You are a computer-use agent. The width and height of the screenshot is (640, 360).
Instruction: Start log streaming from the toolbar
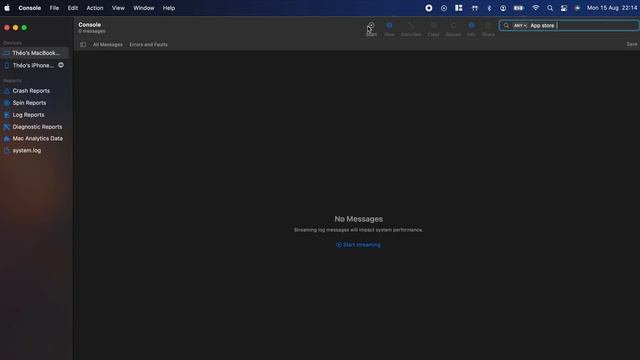pos(371,29)
